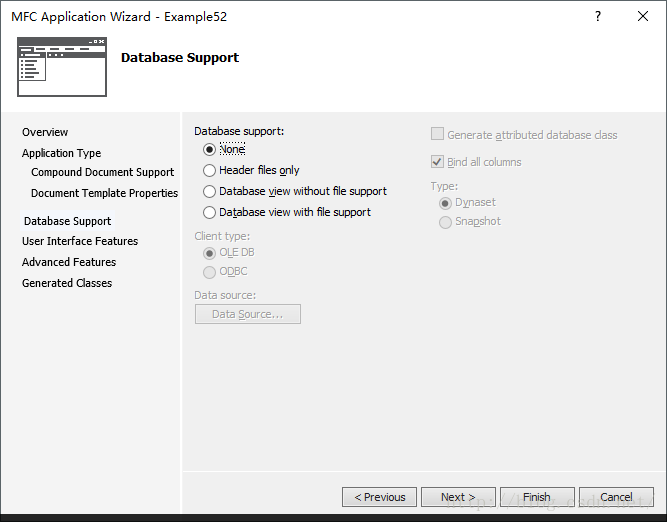Open the Application Type page
Image resolution: width=667 pixels, height=522 pixels.
pos(62,153)
